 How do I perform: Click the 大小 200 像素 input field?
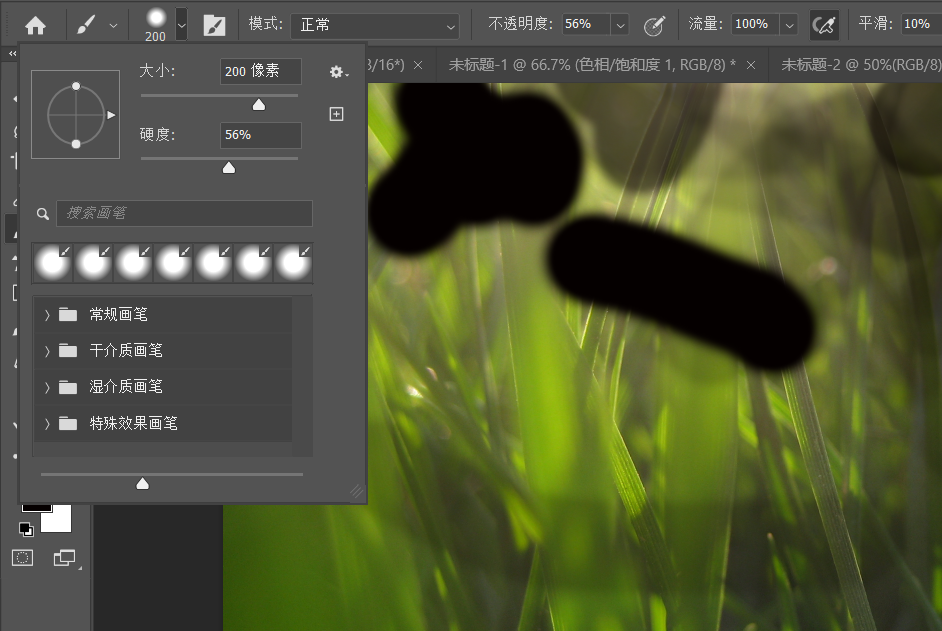[261, 71]
